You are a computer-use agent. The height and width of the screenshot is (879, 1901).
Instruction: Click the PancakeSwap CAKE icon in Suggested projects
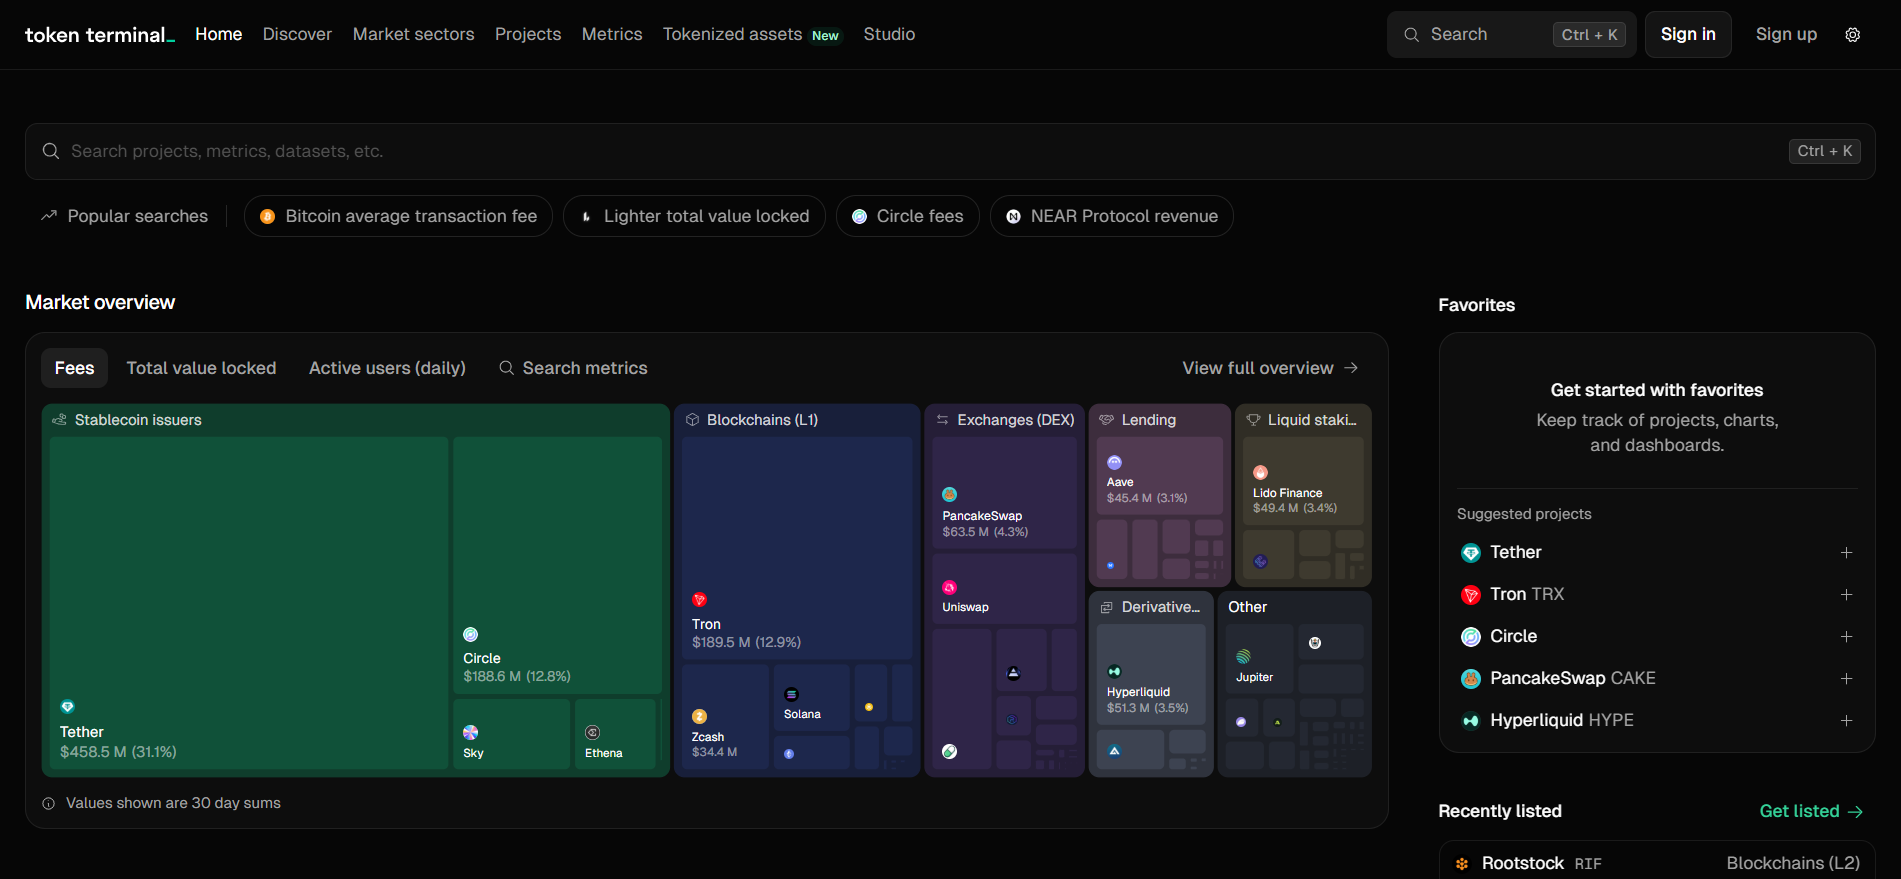(1471, 679)
